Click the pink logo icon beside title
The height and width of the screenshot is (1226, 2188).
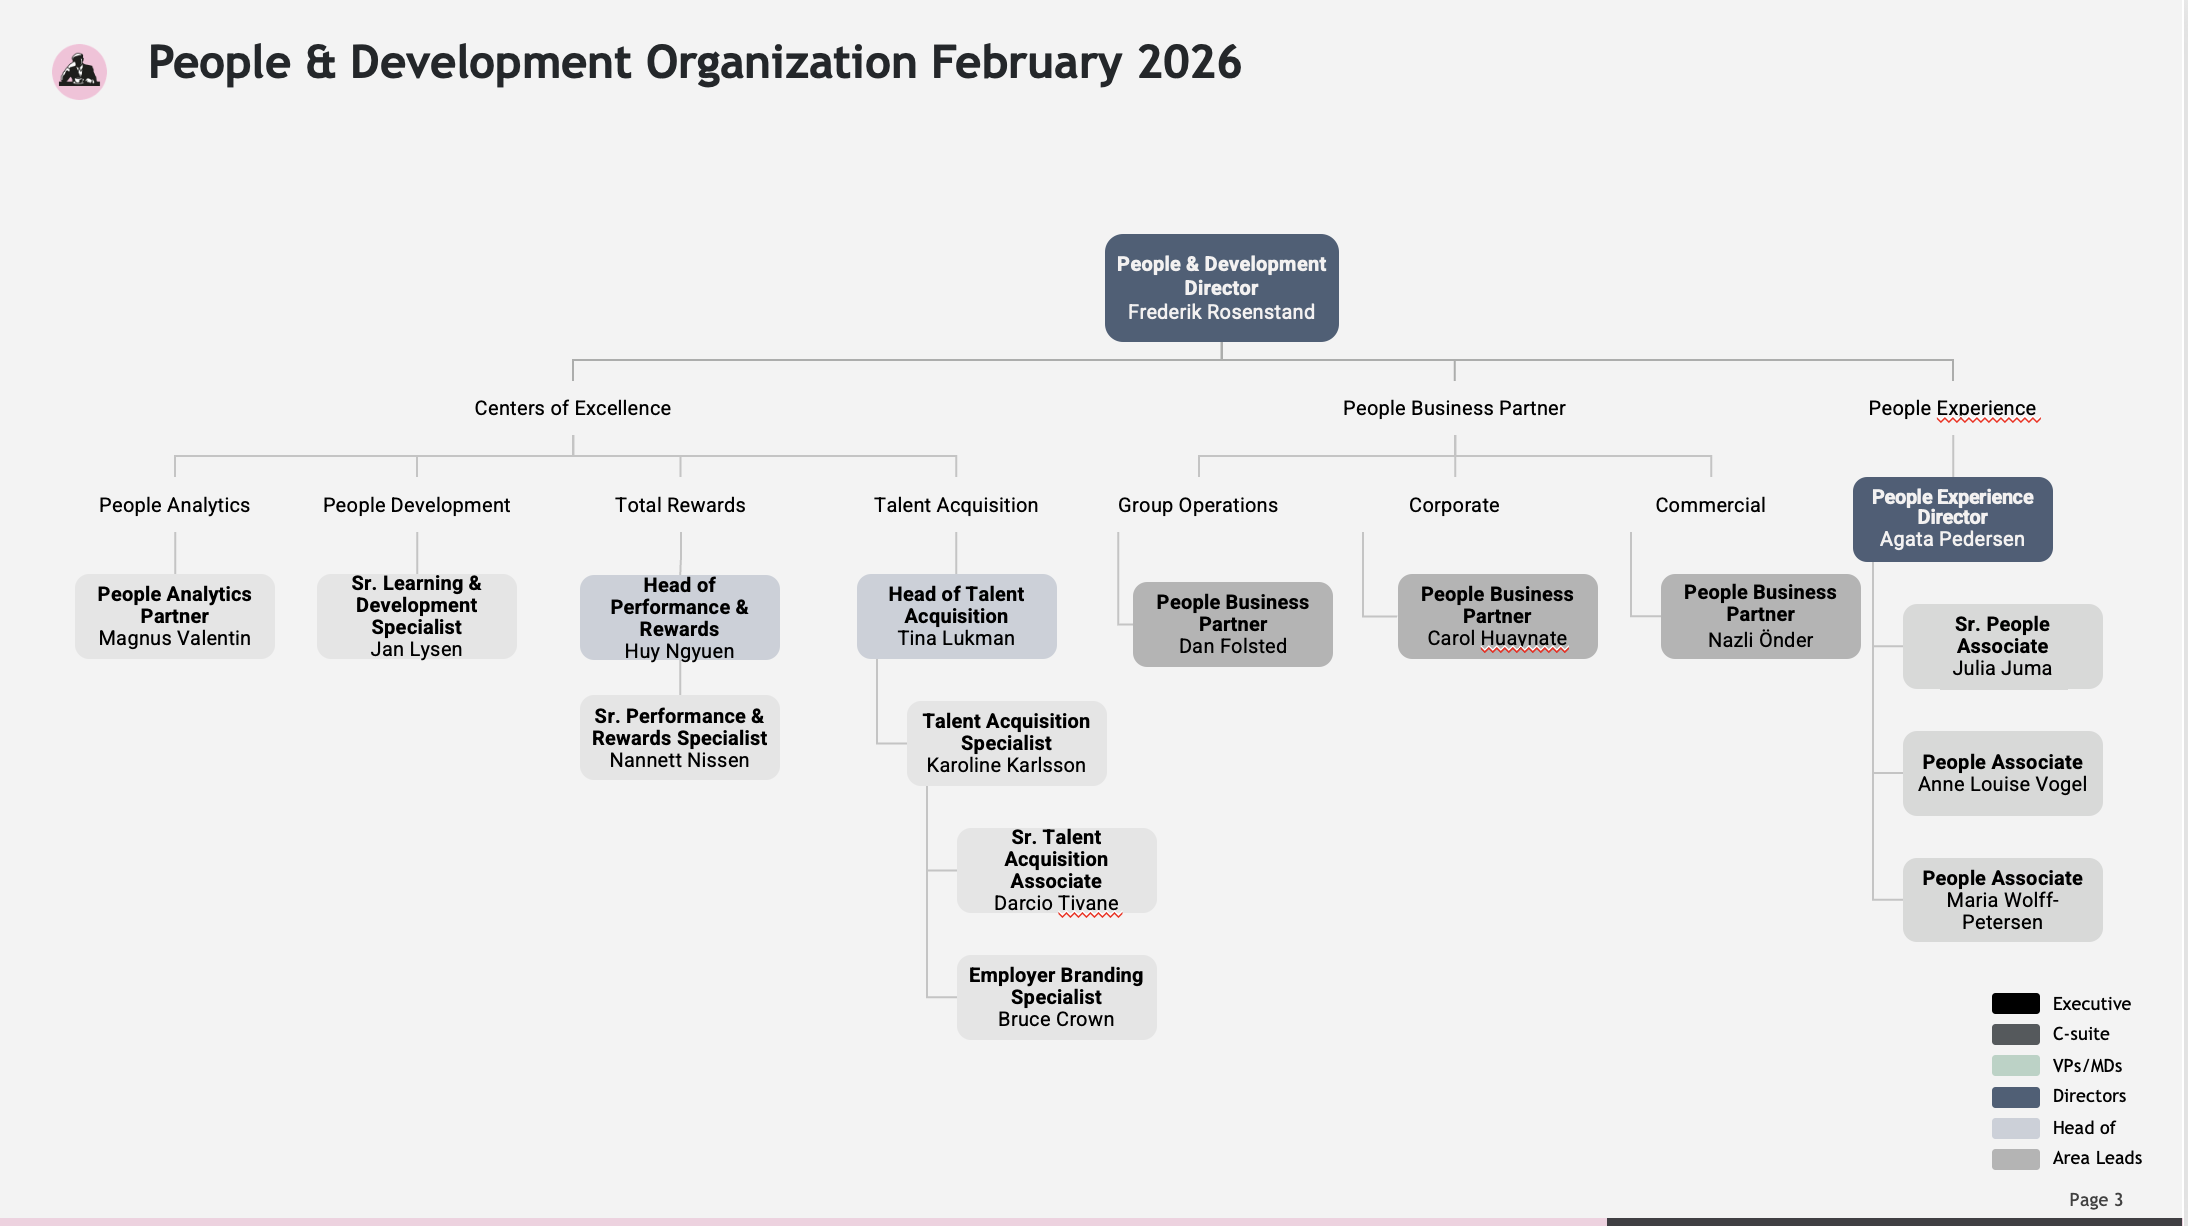(79, 72)
